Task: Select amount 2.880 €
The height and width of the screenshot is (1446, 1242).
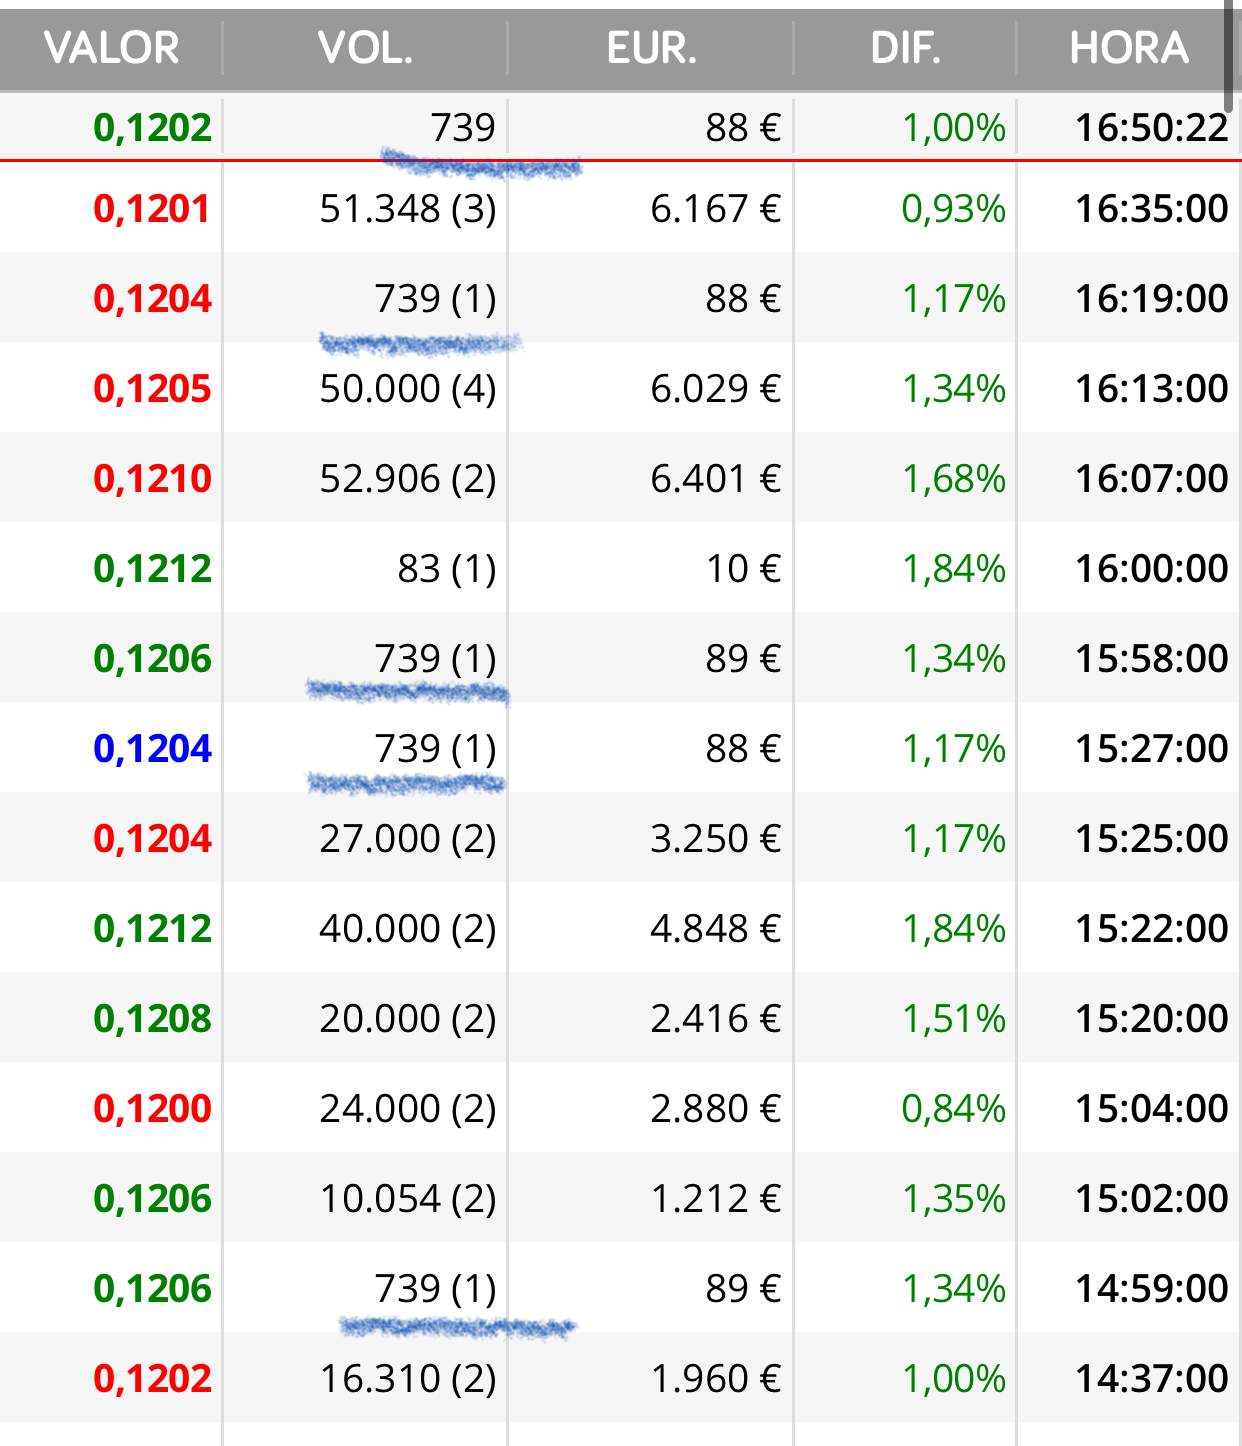Action: point(716,1109)
